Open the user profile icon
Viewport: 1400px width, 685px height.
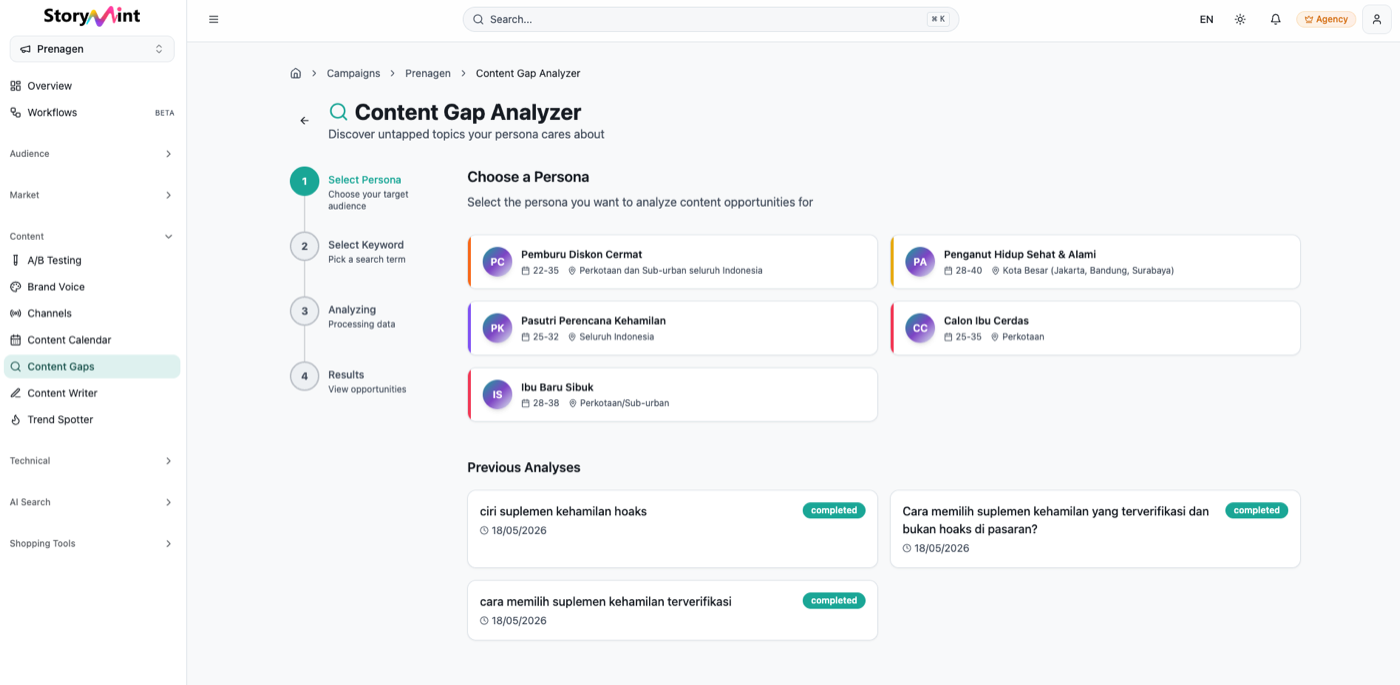pos(1377,19)
